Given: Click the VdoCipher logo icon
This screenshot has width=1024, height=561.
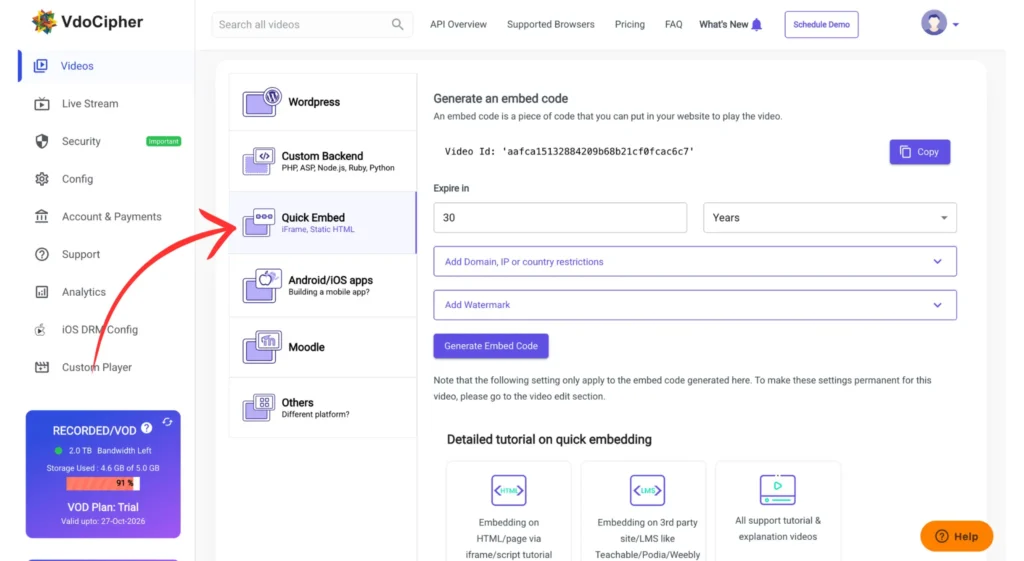Looking at the screenshot, I should pyautogui.click(x=44, y=22).
